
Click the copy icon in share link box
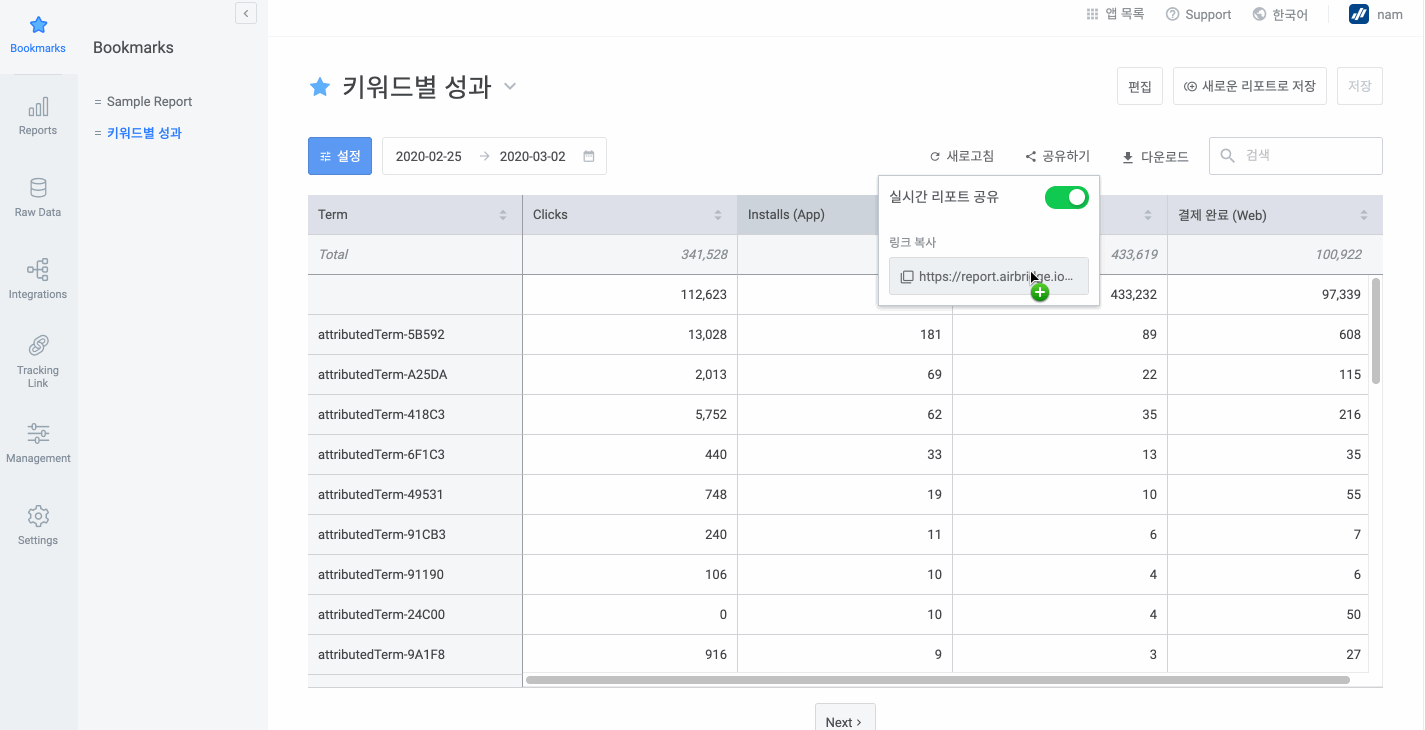907,277
